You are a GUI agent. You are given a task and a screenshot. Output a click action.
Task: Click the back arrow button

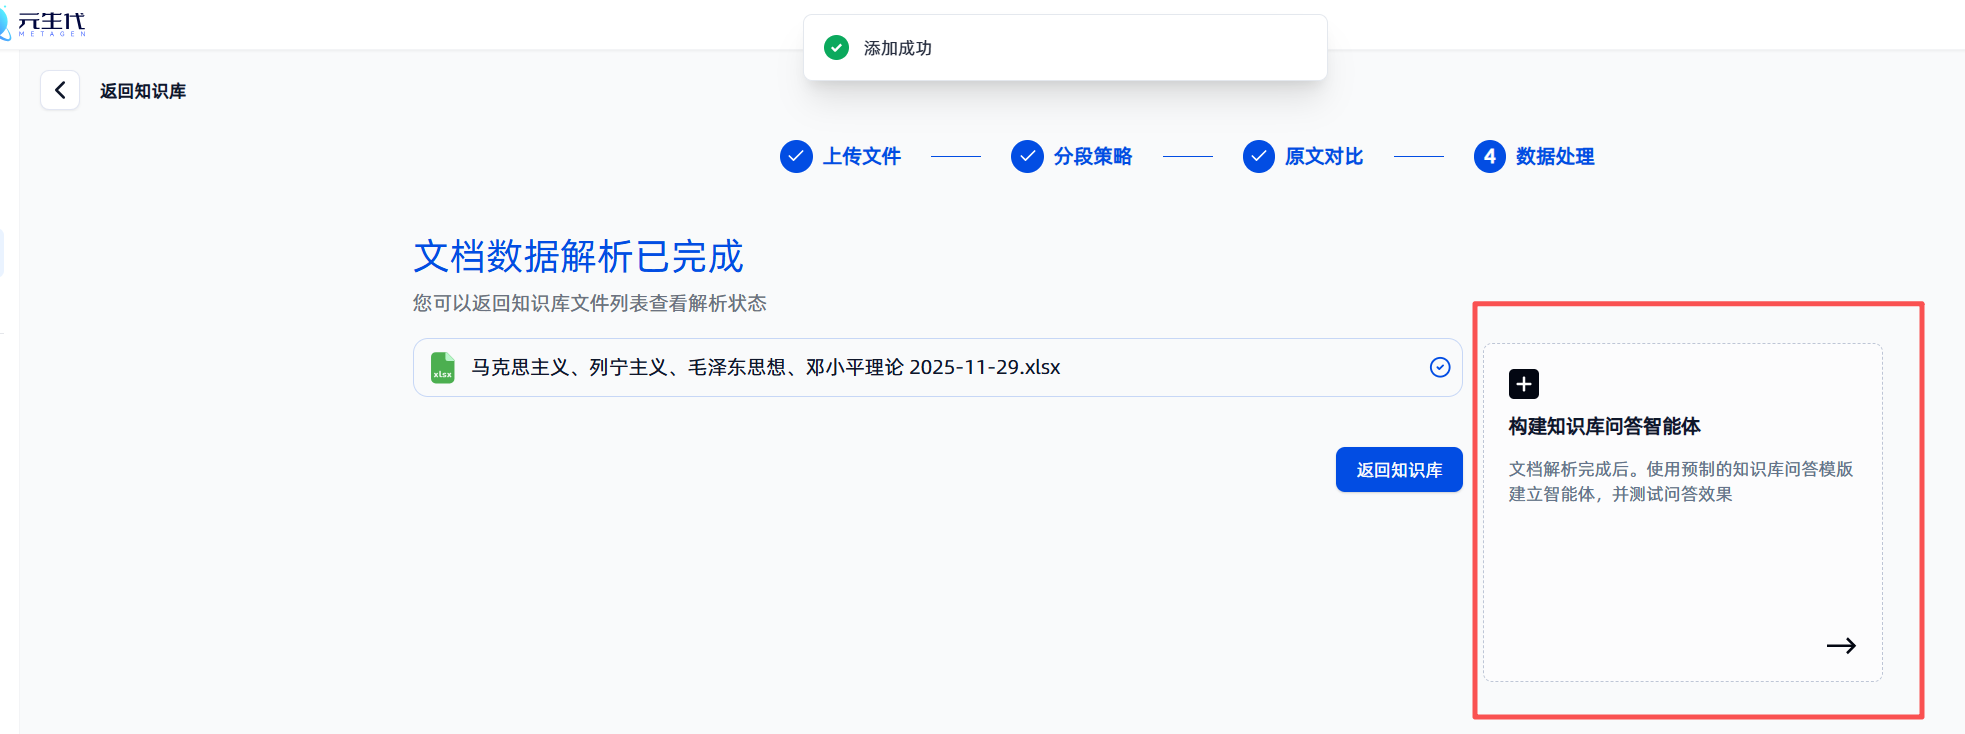[x=60, y=90]
